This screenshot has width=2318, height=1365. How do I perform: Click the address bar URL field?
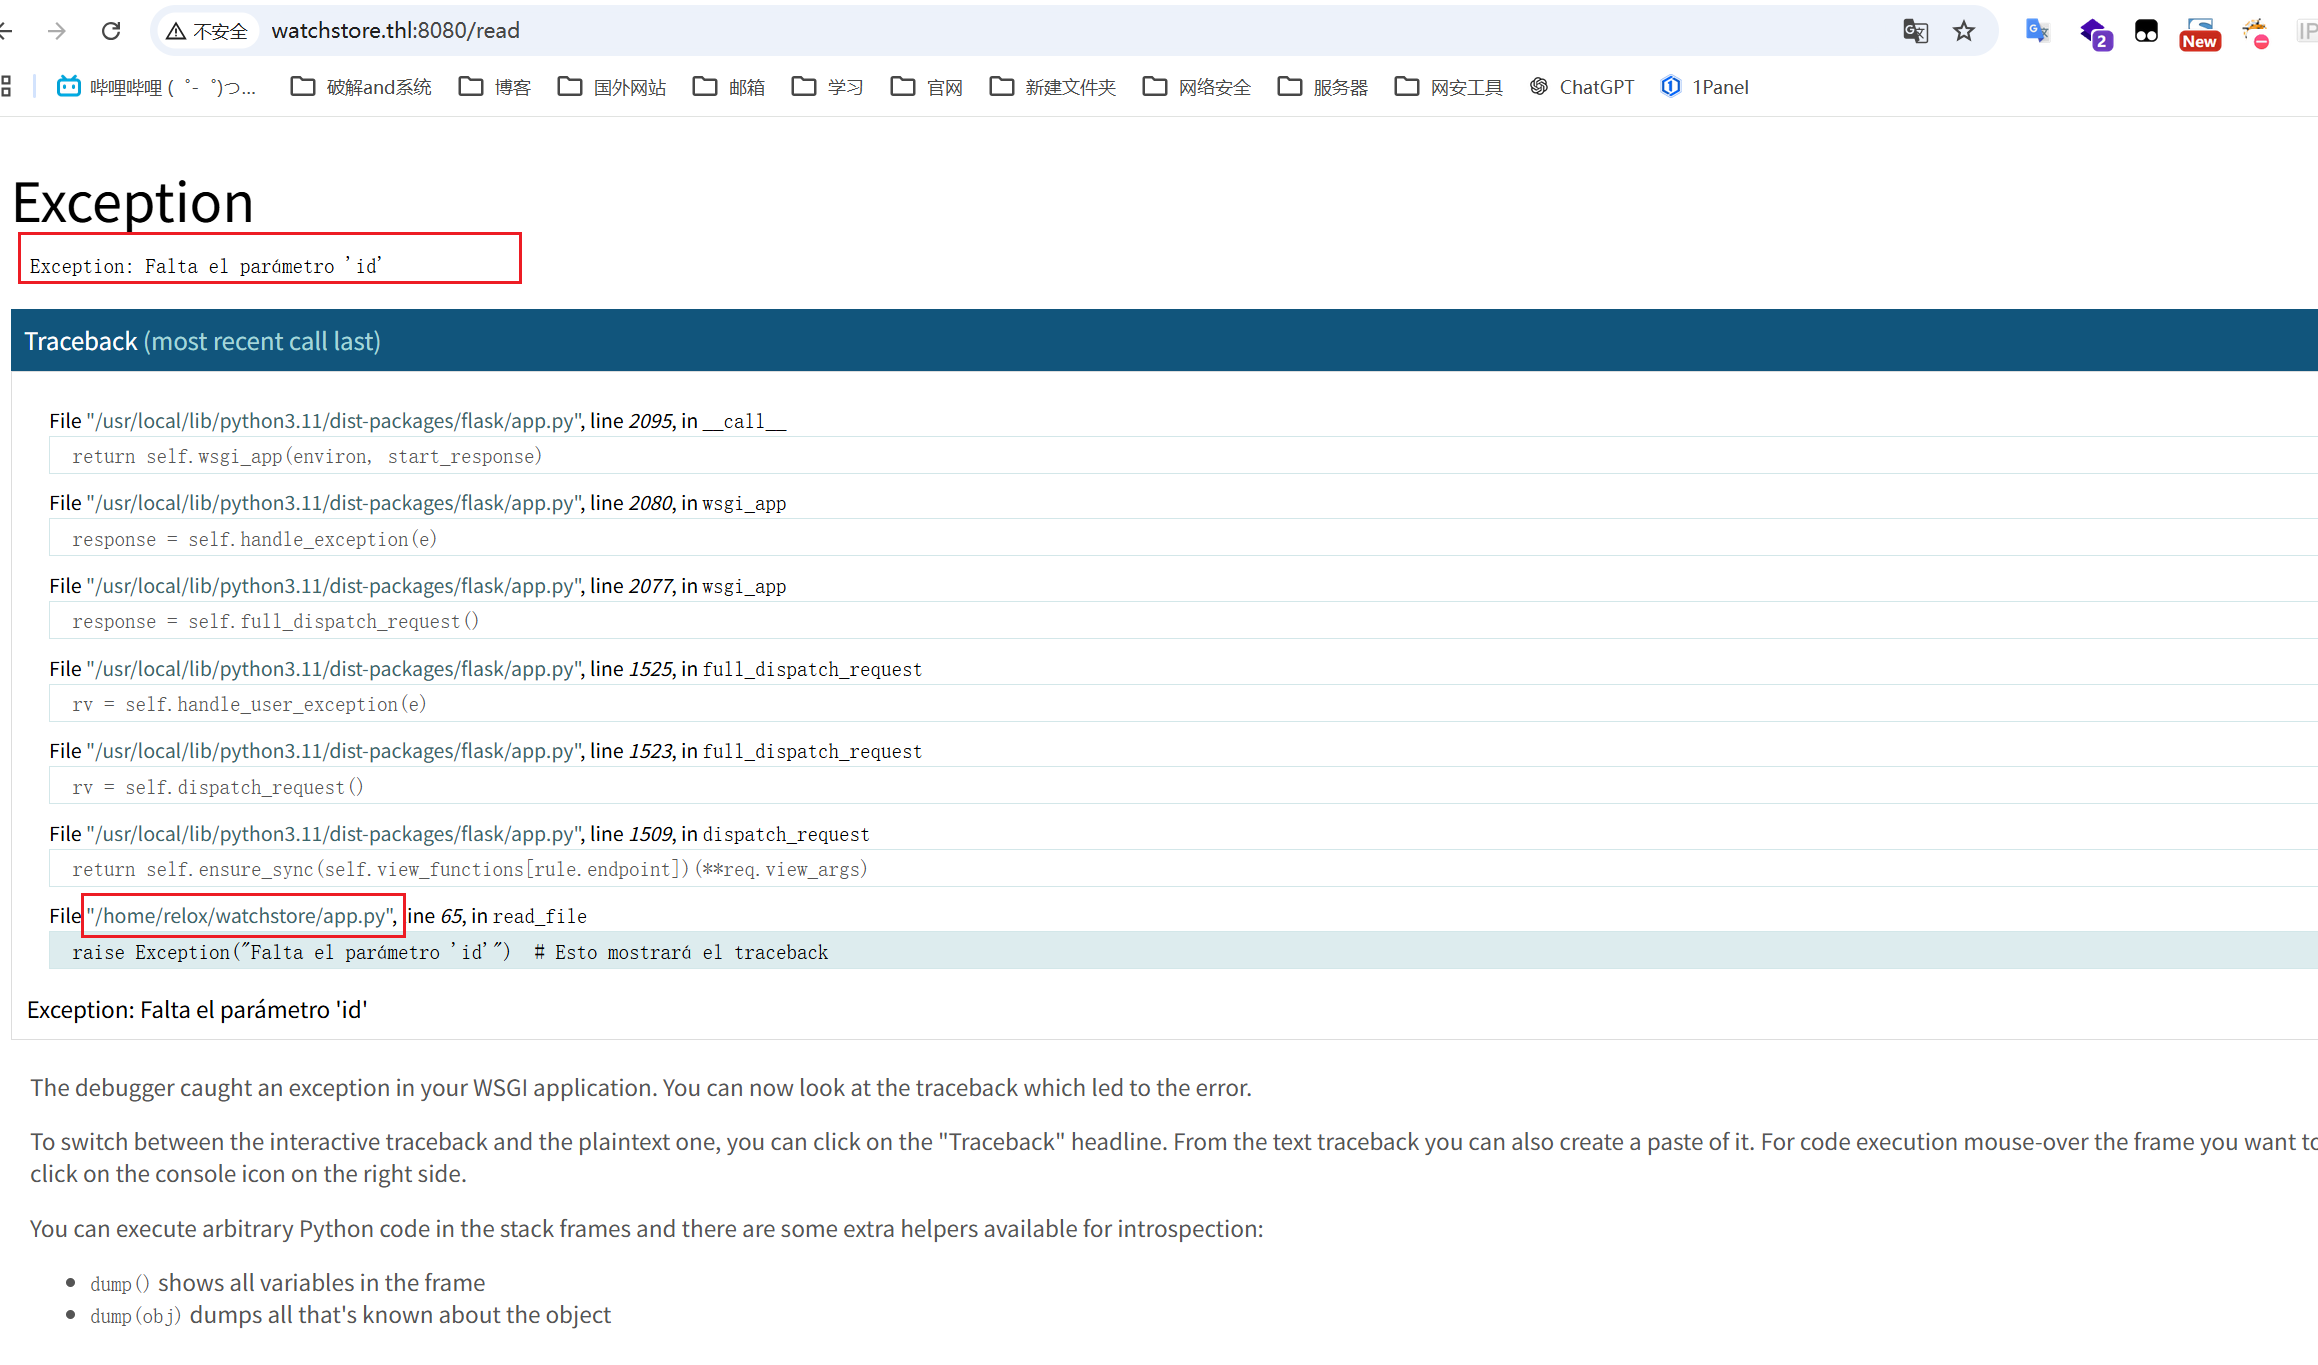pos(900,31)
